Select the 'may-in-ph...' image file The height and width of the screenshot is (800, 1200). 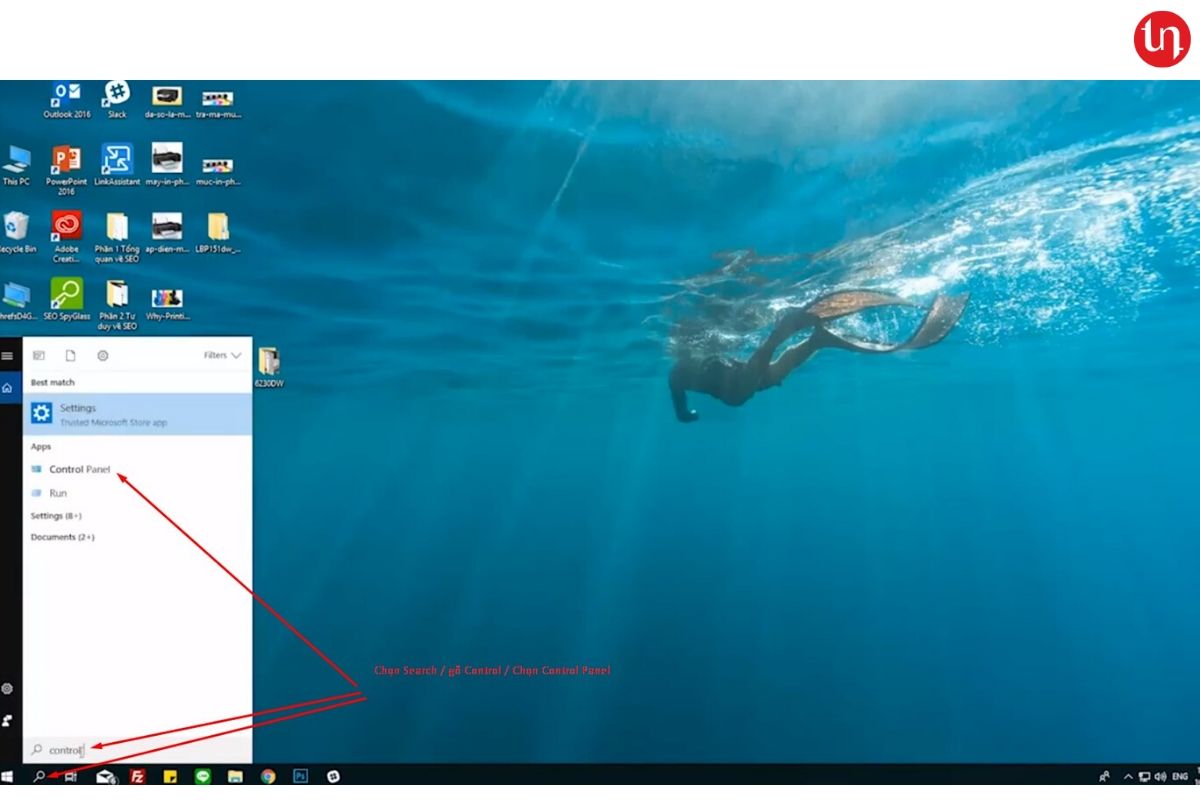167,166
